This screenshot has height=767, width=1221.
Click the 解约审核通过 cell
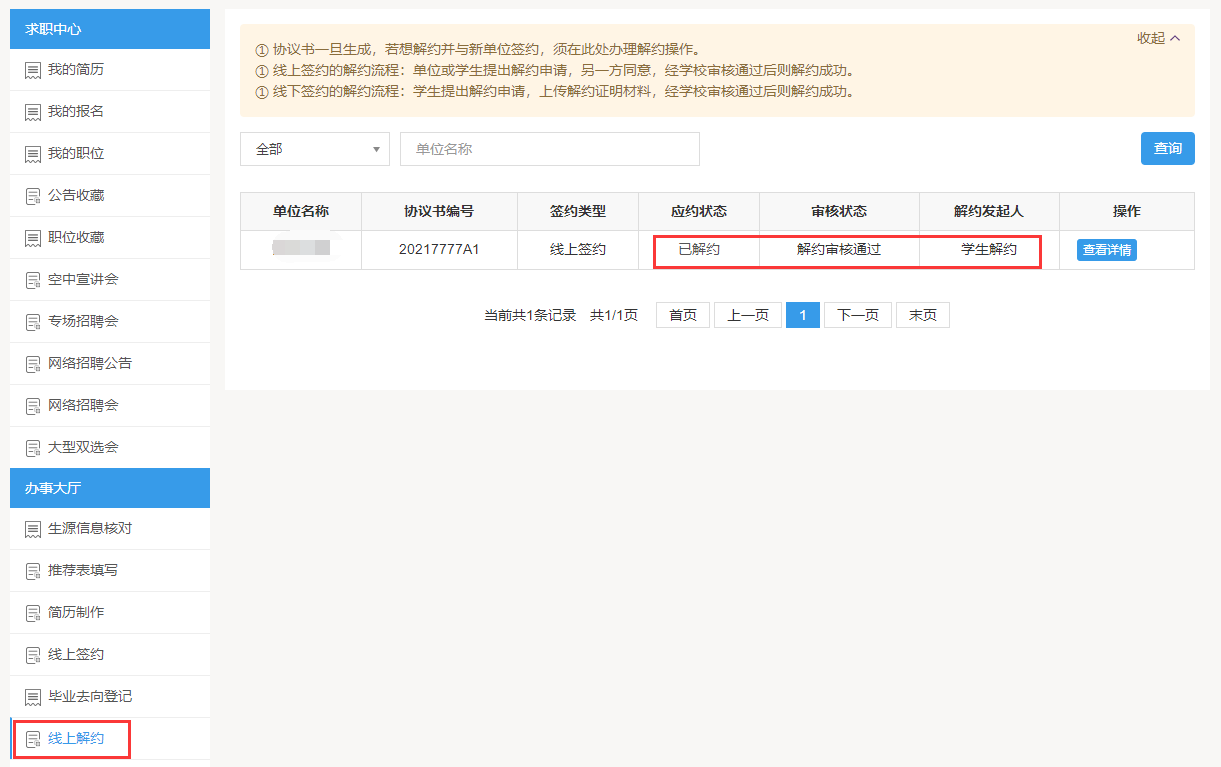pyautogui.click(x=839, y=250)
